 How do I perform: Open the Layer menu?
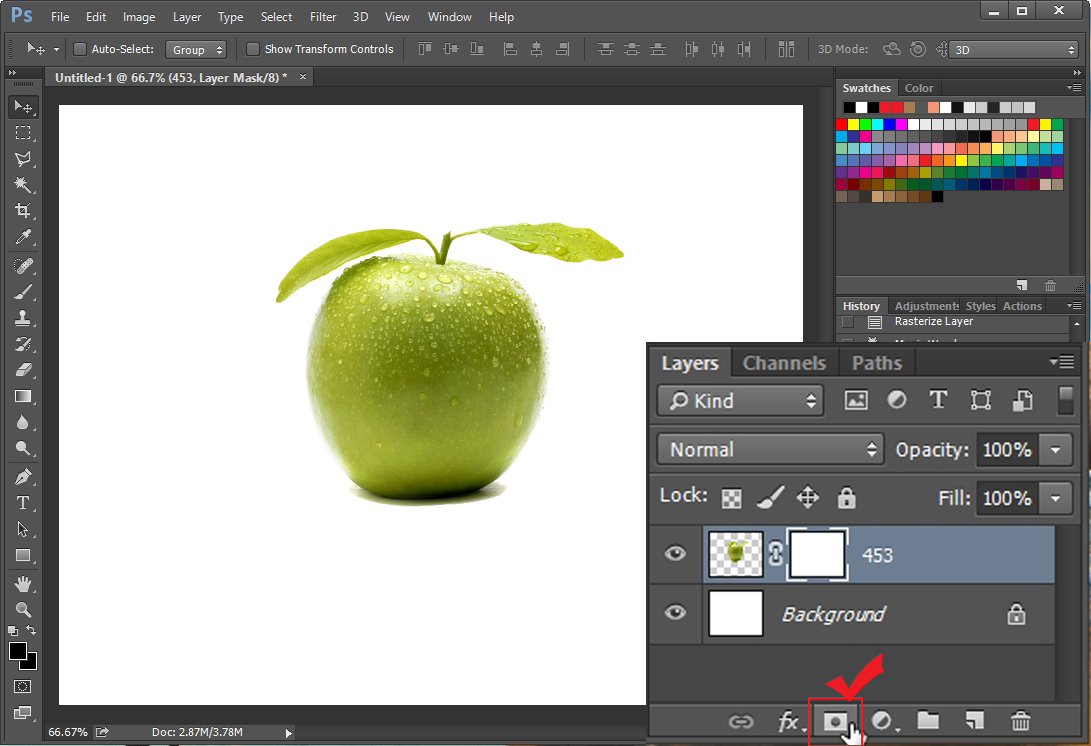(x=187, y=17)
